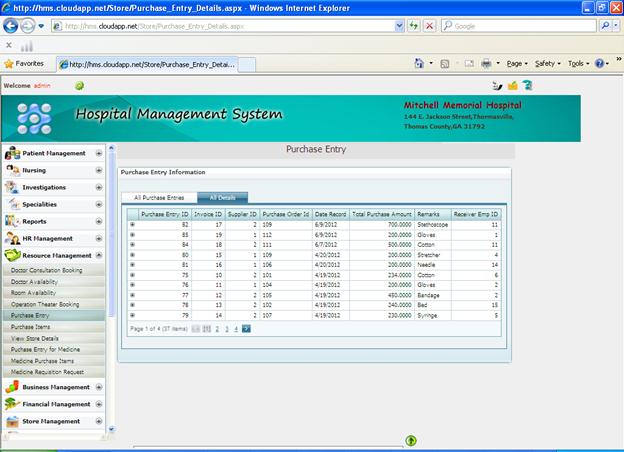Click the green up-arrow icon at page bottom
The height and width of the screenshot is (452, 624).
pos(411,440)
